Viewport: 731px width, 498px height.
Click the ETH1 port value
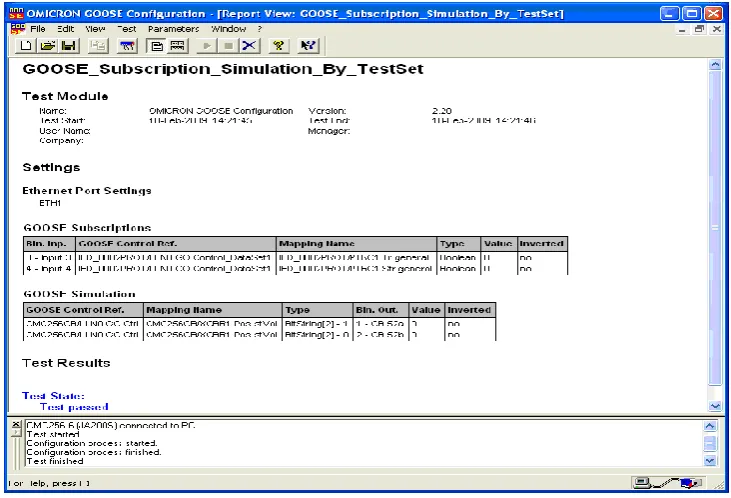(x=50, y=203)
